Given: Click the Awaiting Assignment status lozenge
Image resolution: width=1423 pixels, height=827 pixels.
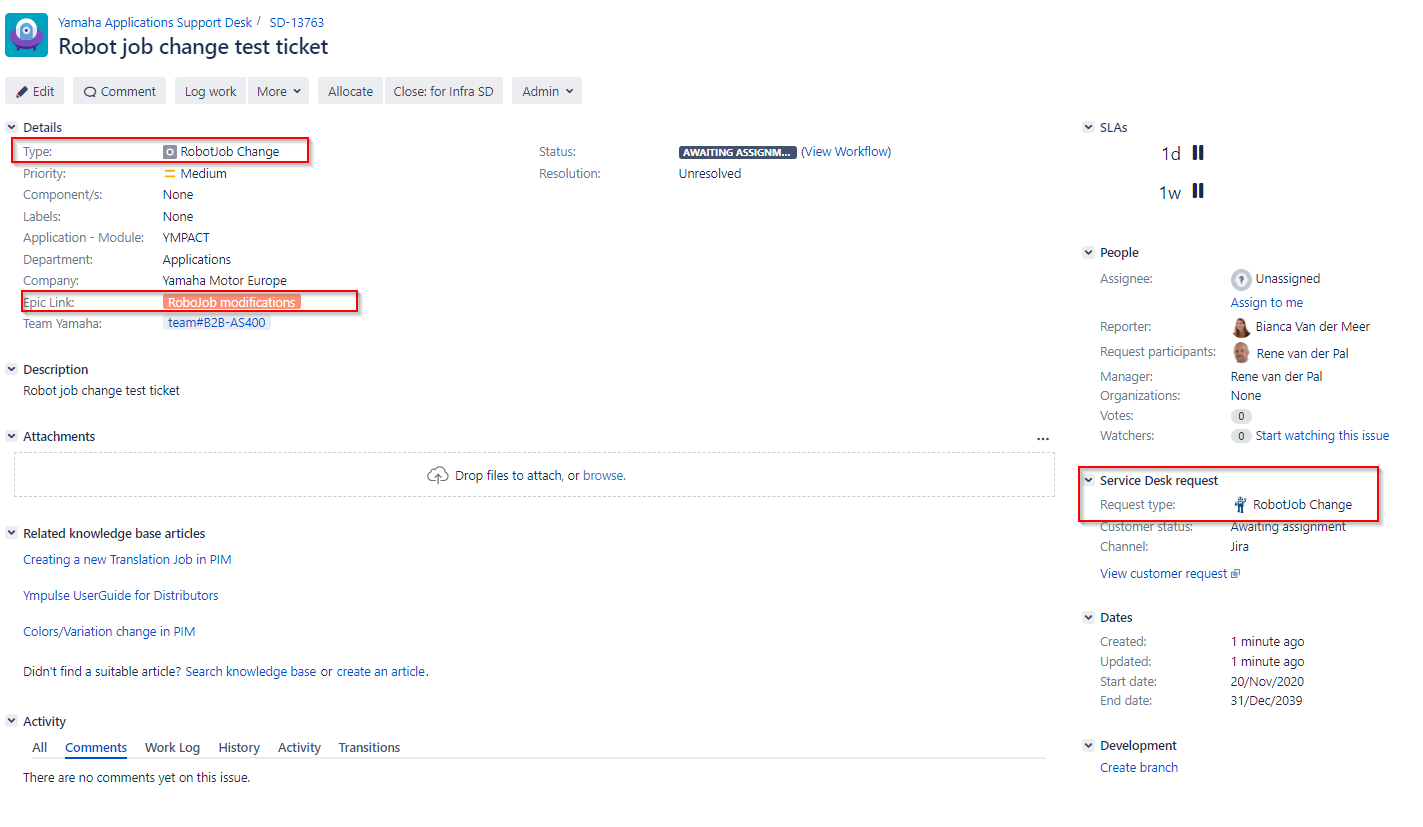Looking at the screenshot, I should pos(738,153).
